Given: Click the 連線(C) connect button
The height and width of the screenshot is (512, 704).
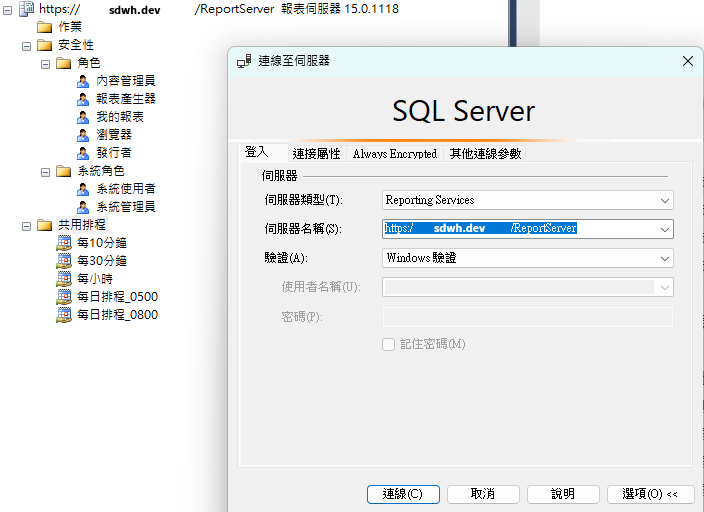Looking at the screenshot, I should coord(402,494).
